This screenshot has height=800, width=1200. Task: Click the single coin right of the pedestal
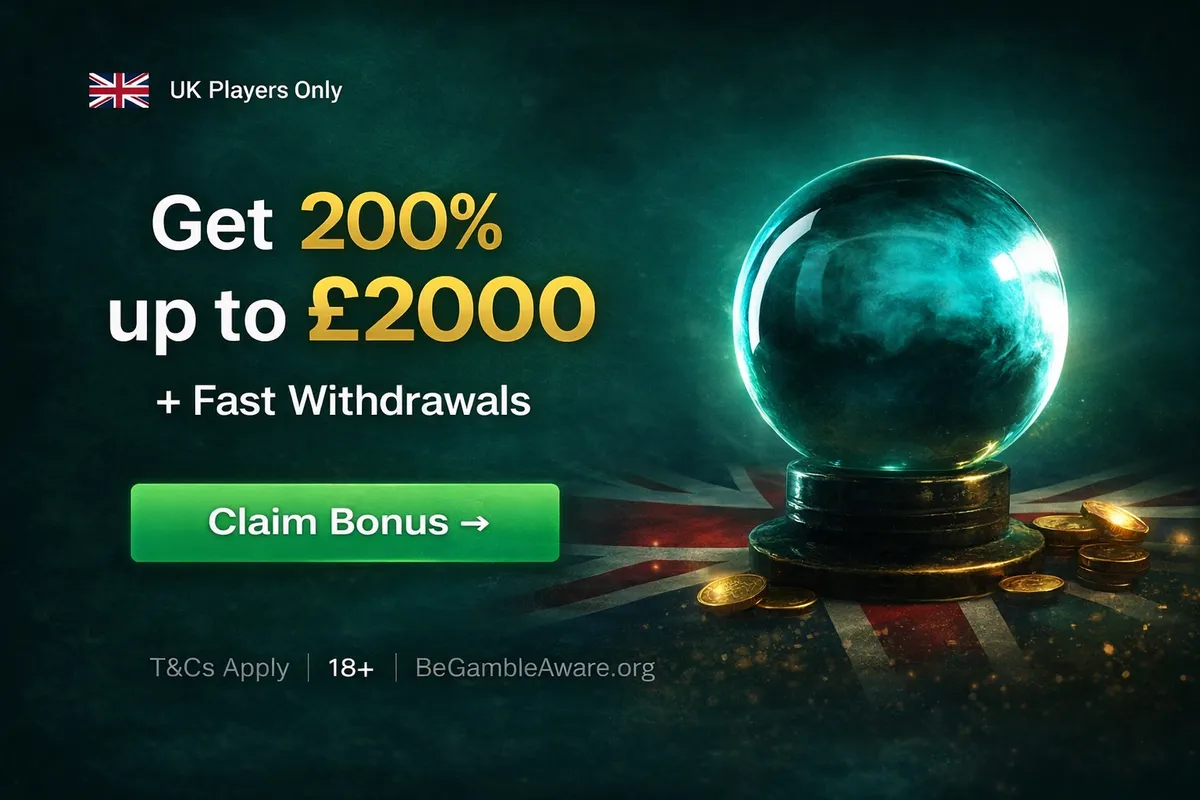[x=1032, y=585]
